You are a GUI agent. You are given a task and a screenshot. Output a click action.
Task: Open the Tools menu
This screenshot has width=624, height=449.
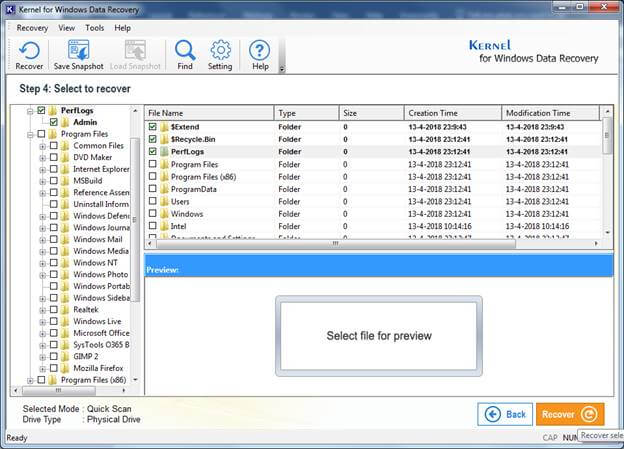pyautogui.click(x=94, y=28)
